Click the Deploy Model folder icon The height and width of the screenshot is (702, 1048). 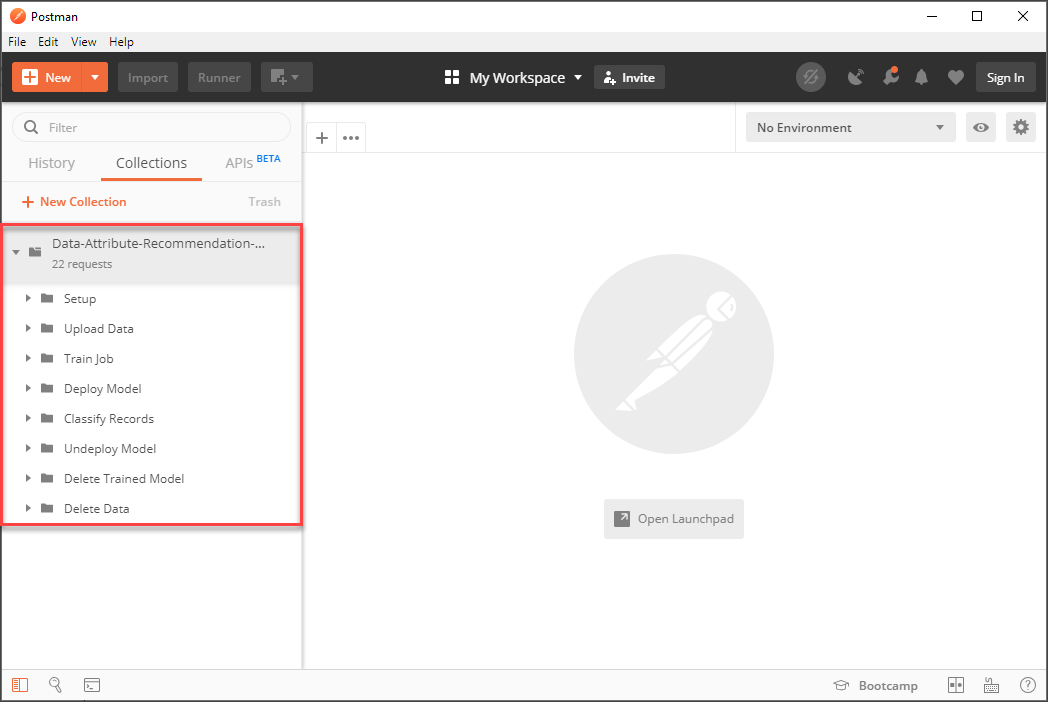47,388
